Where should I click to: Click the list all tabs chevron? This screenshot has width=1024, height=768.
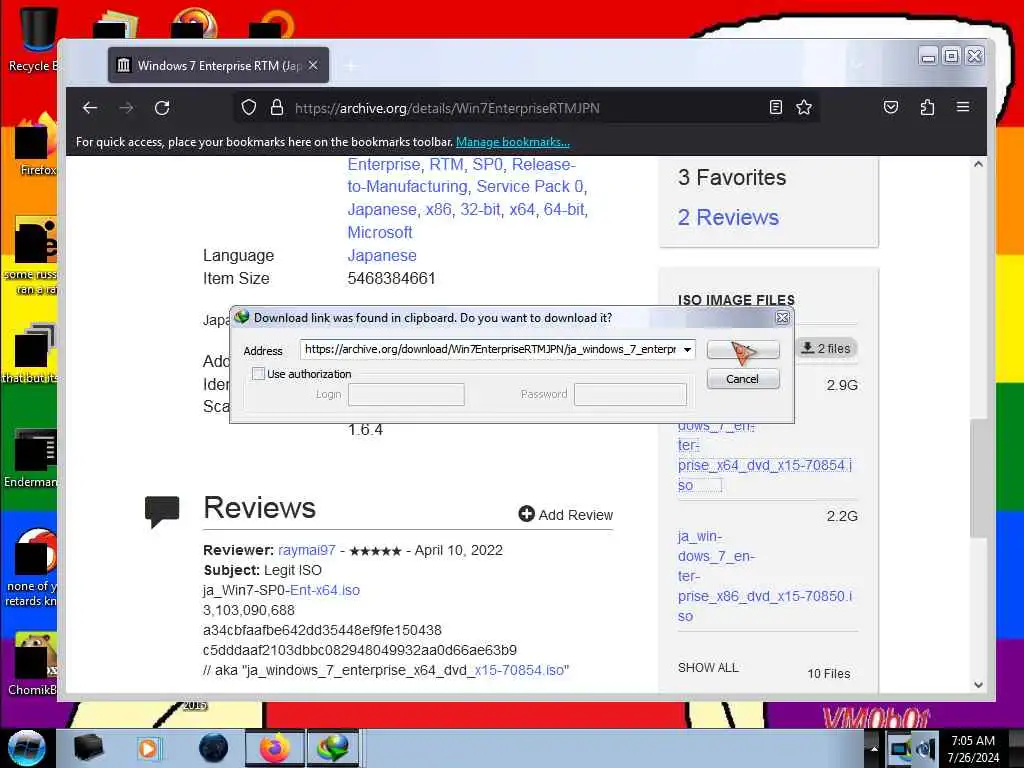(x=857, y=65)
